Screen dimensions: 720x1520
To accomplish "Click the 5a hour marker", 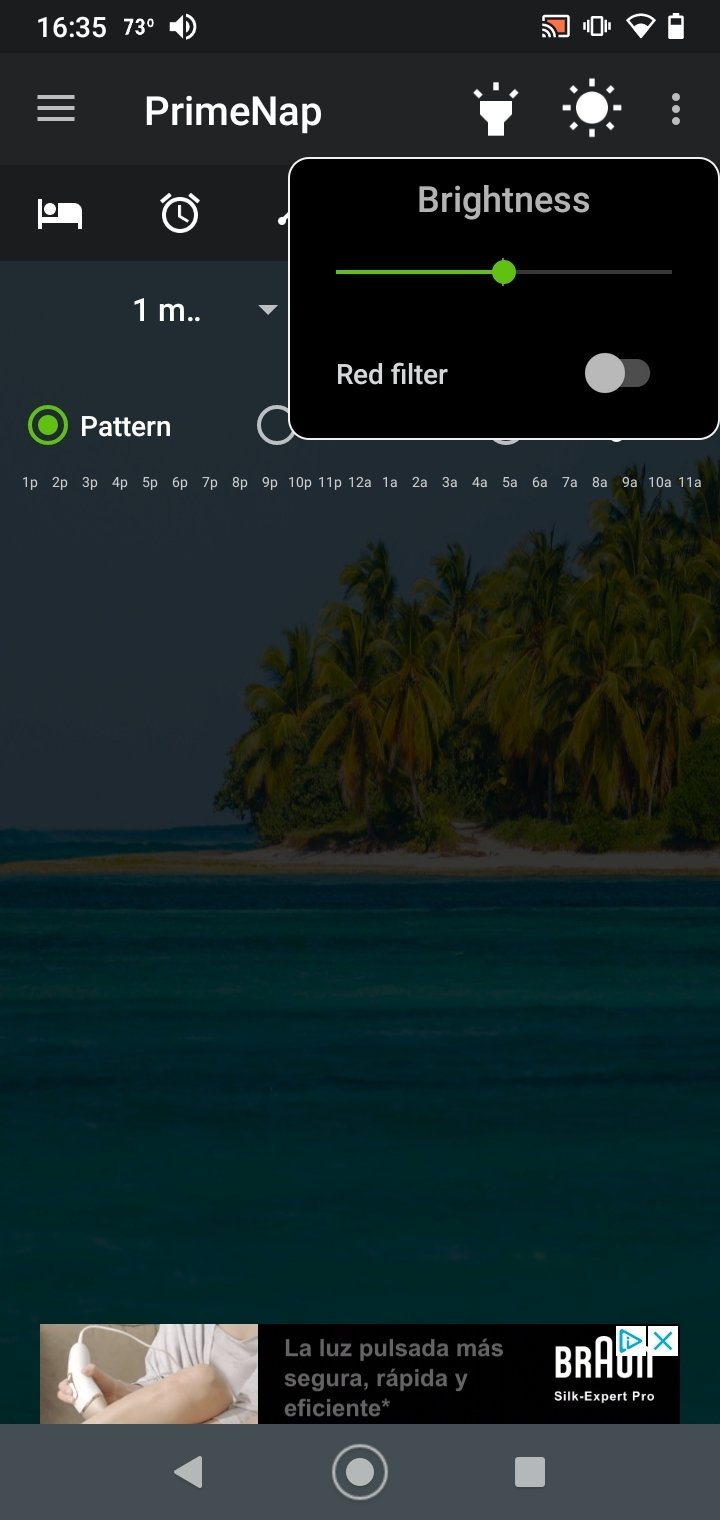I will [x=510, y=483].
